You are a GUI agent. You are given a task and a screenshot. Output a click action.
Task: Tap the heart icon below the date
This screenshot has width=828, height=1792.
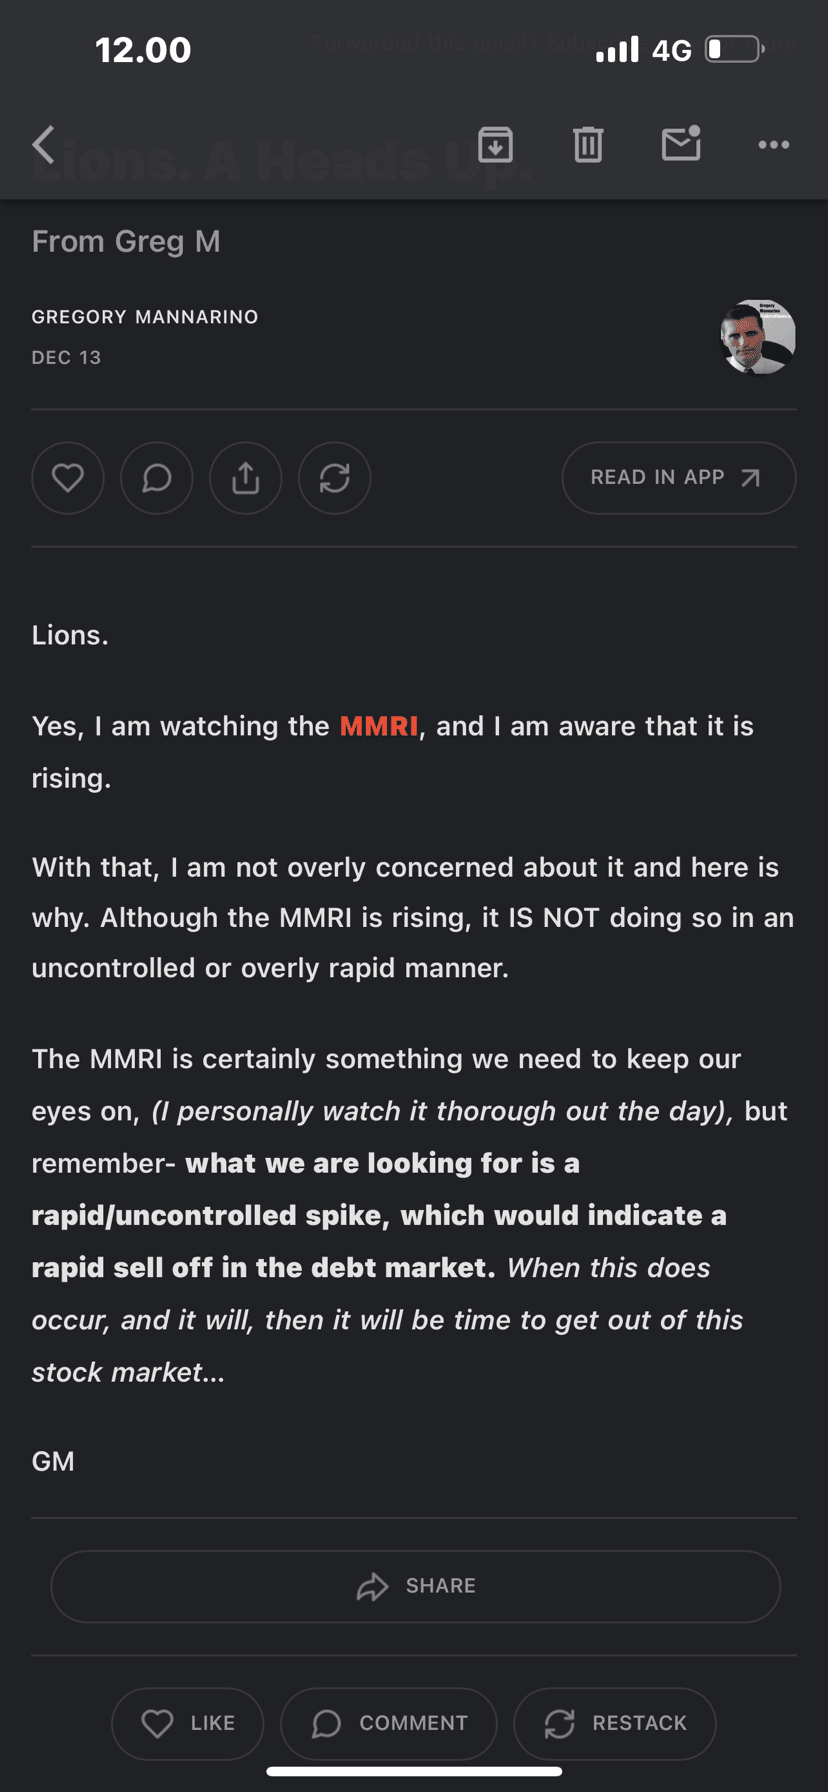point(68,478)
